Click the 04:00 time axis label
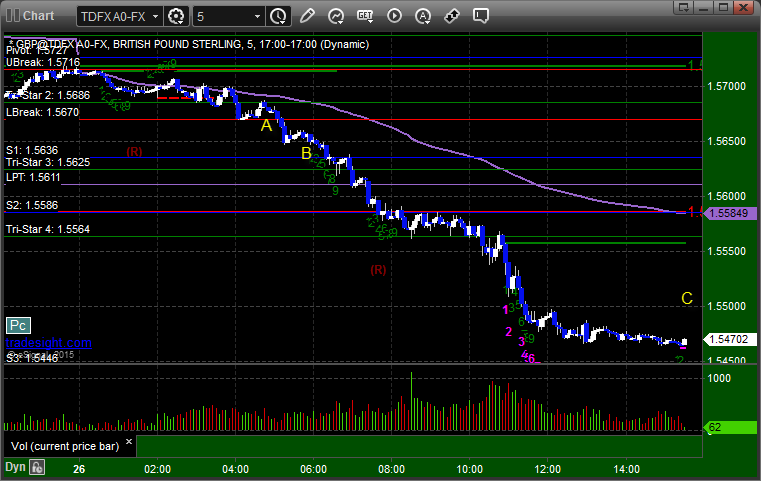 click(x=235, y=469)
